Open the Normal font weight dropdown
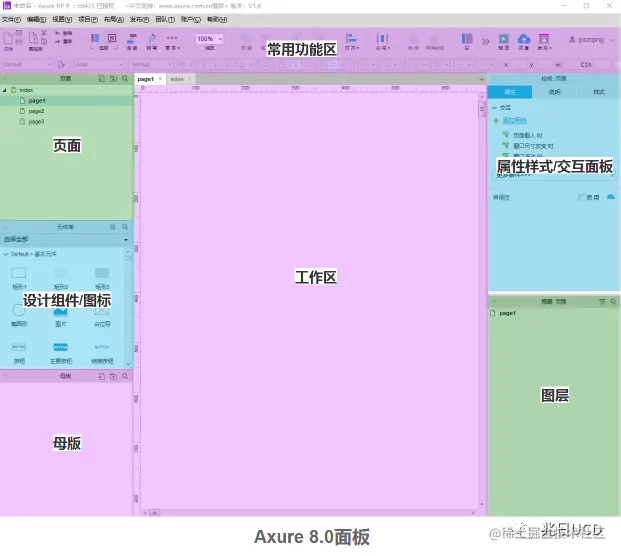Viewport: 621px width, 556px height. 151,64
